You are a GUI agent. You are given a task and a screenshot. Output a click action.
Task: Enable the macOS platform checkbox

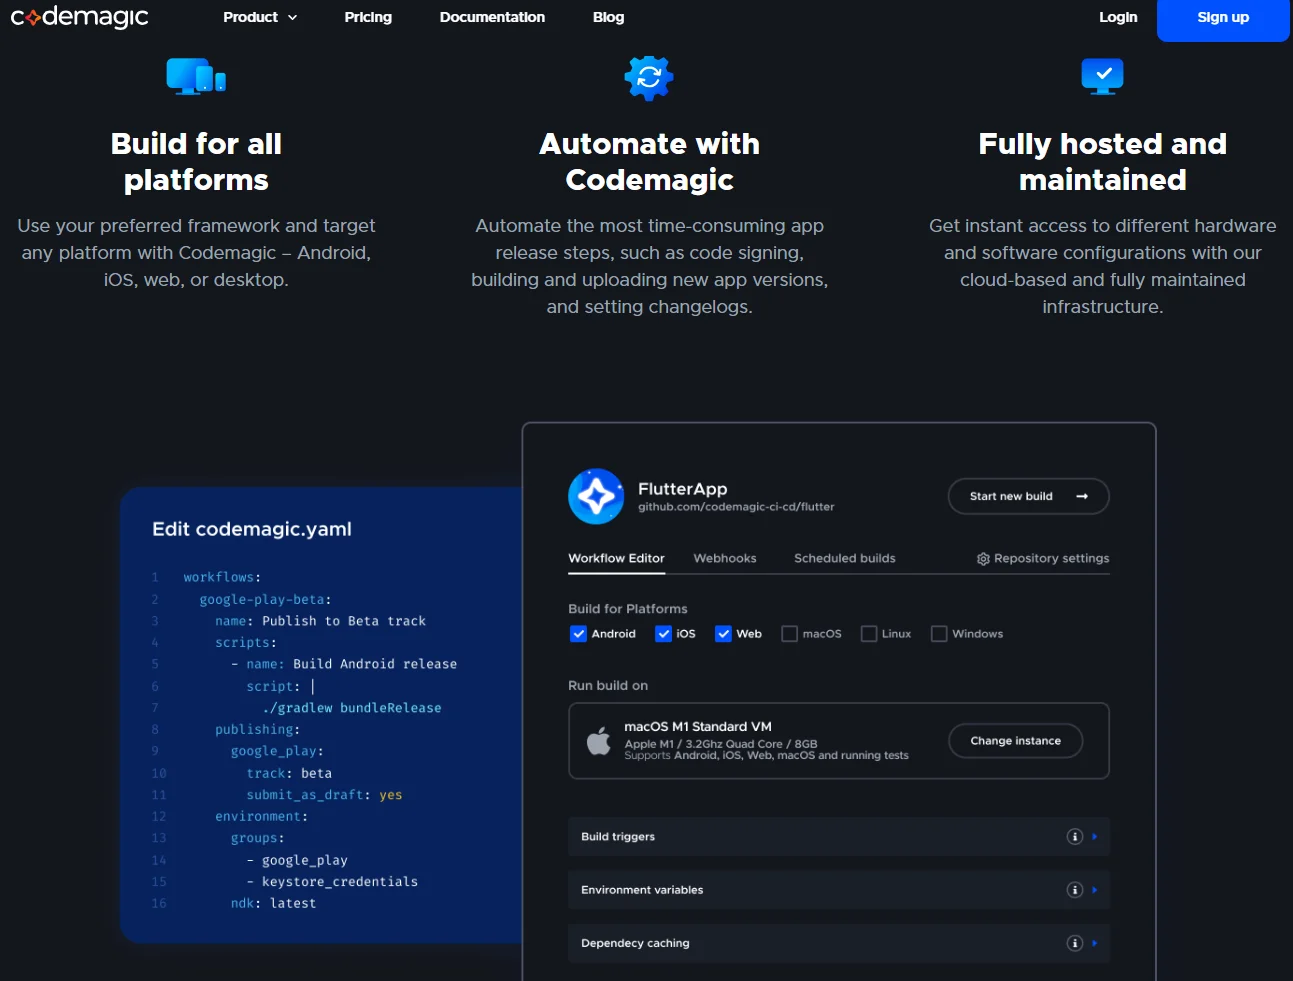pyautogui.click(x=789, y=634)
